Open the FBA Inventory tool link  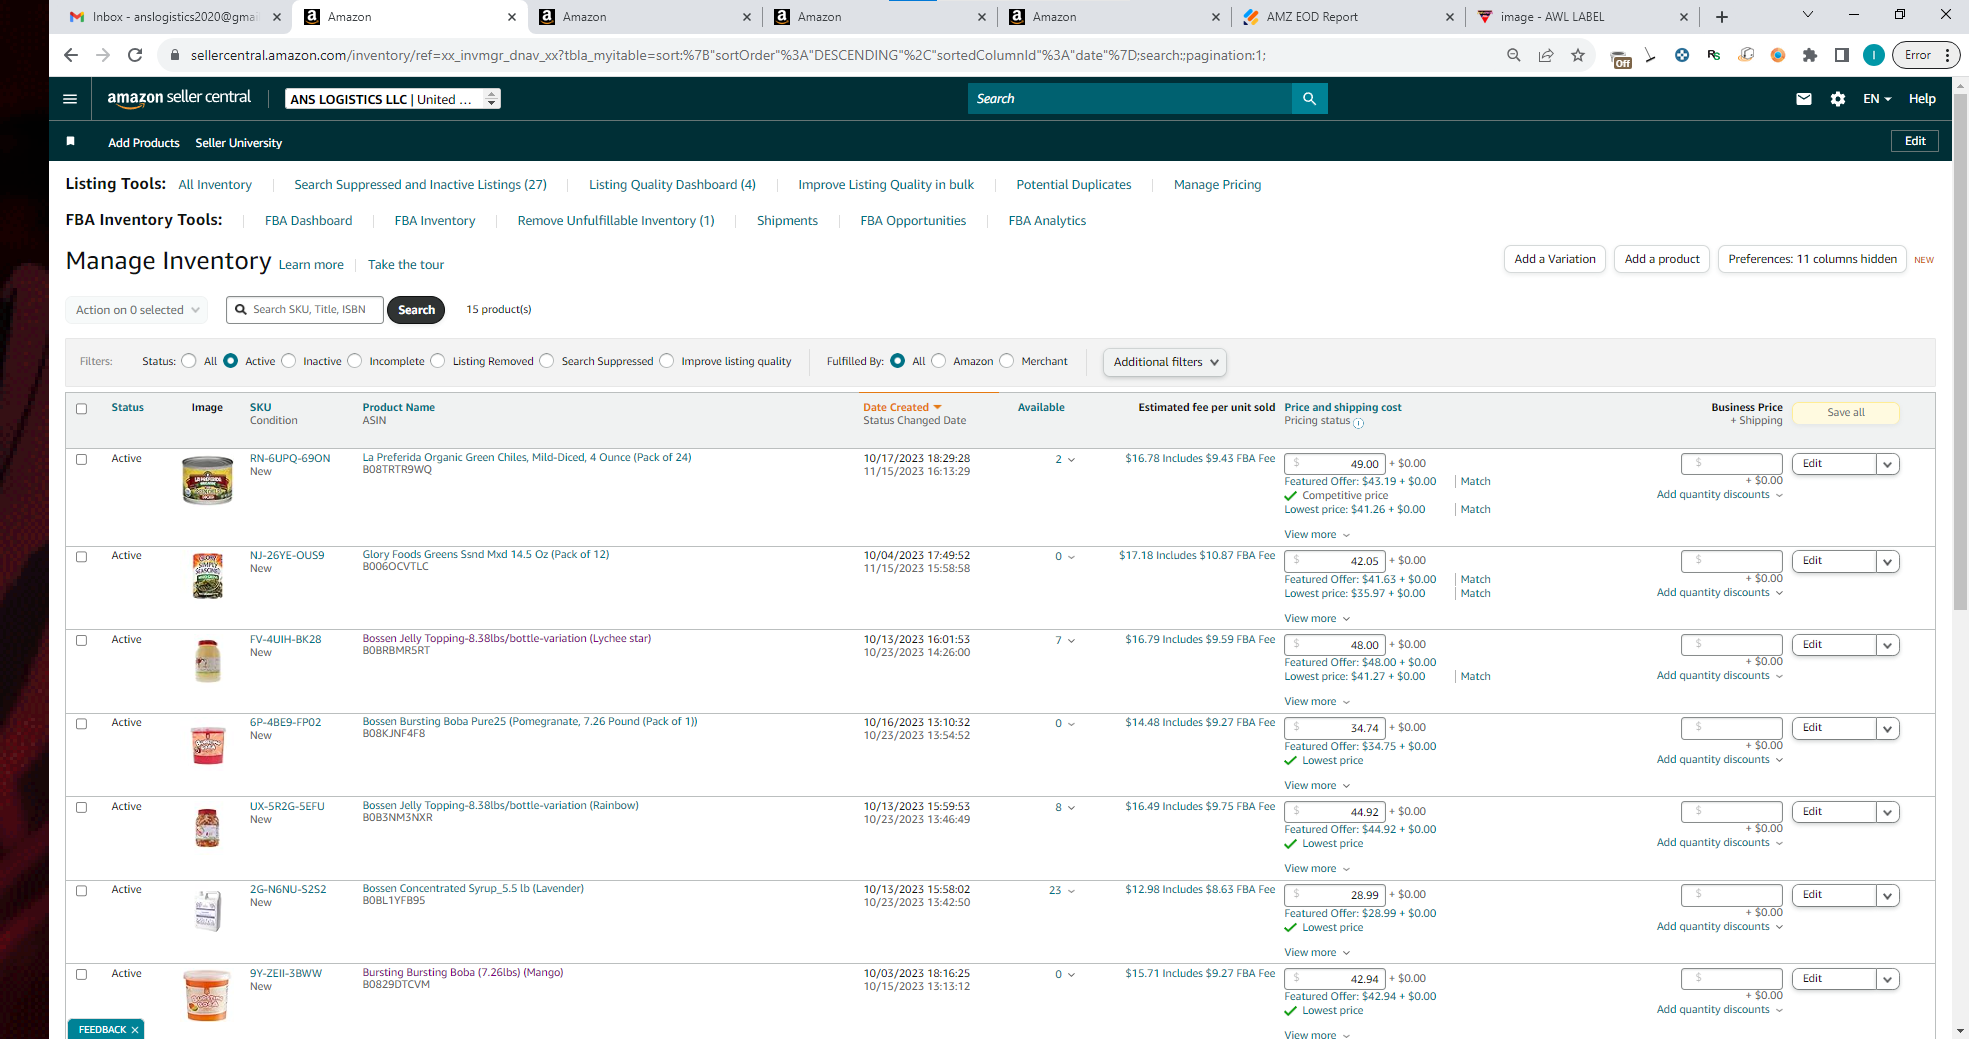pyautogui.click(x=435, y=221)
